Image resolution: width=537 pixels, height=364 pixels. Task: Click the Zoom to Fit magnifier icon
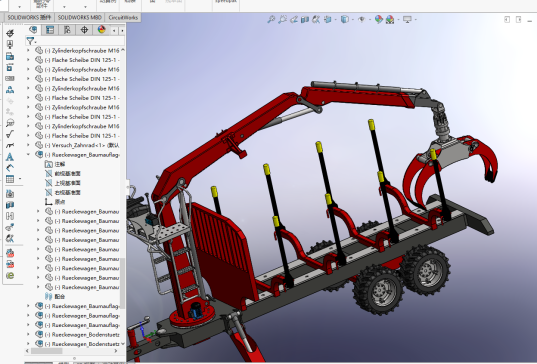[x=271, y=20]
